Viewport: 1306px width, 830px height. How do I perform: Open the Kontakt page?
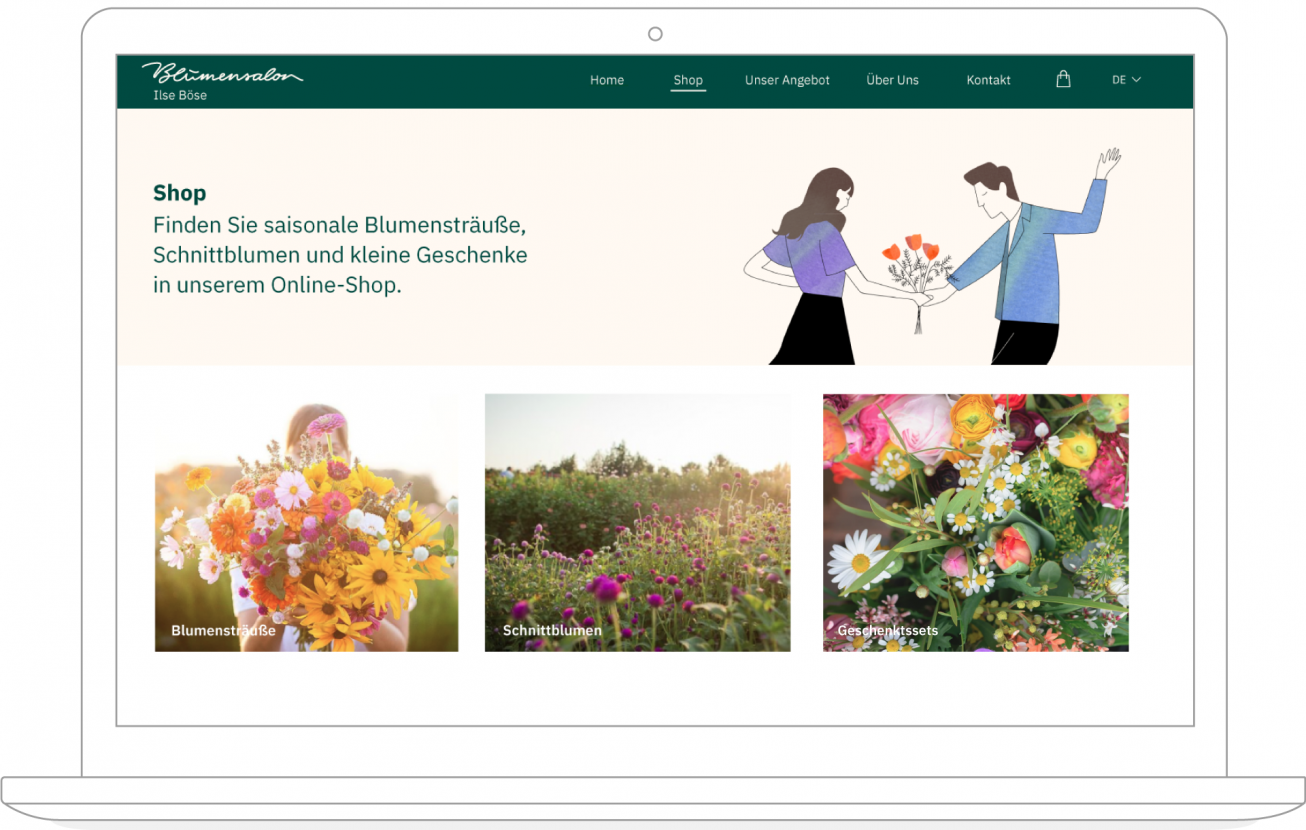click(x=988, y=80)
